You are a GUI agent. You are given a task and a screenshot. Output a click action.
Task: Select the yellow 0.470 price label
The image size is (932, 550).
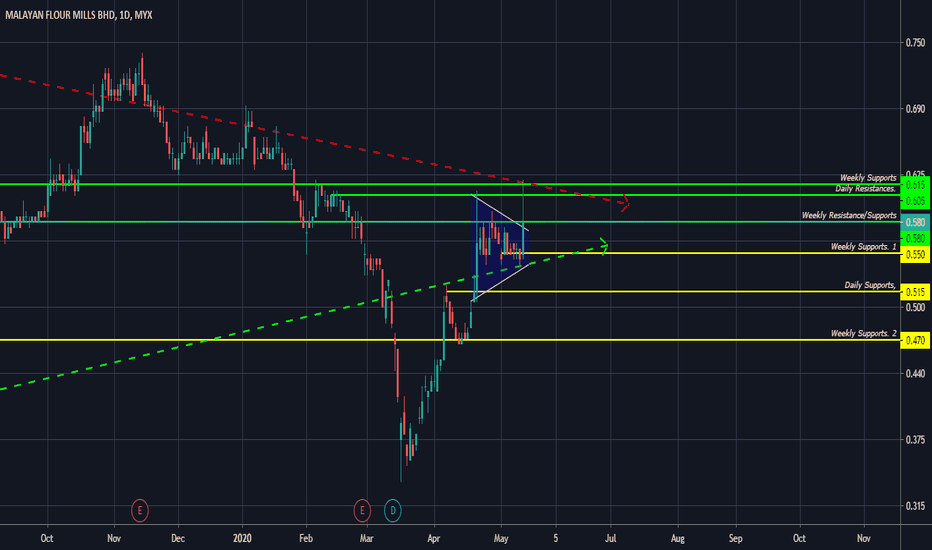915,341
